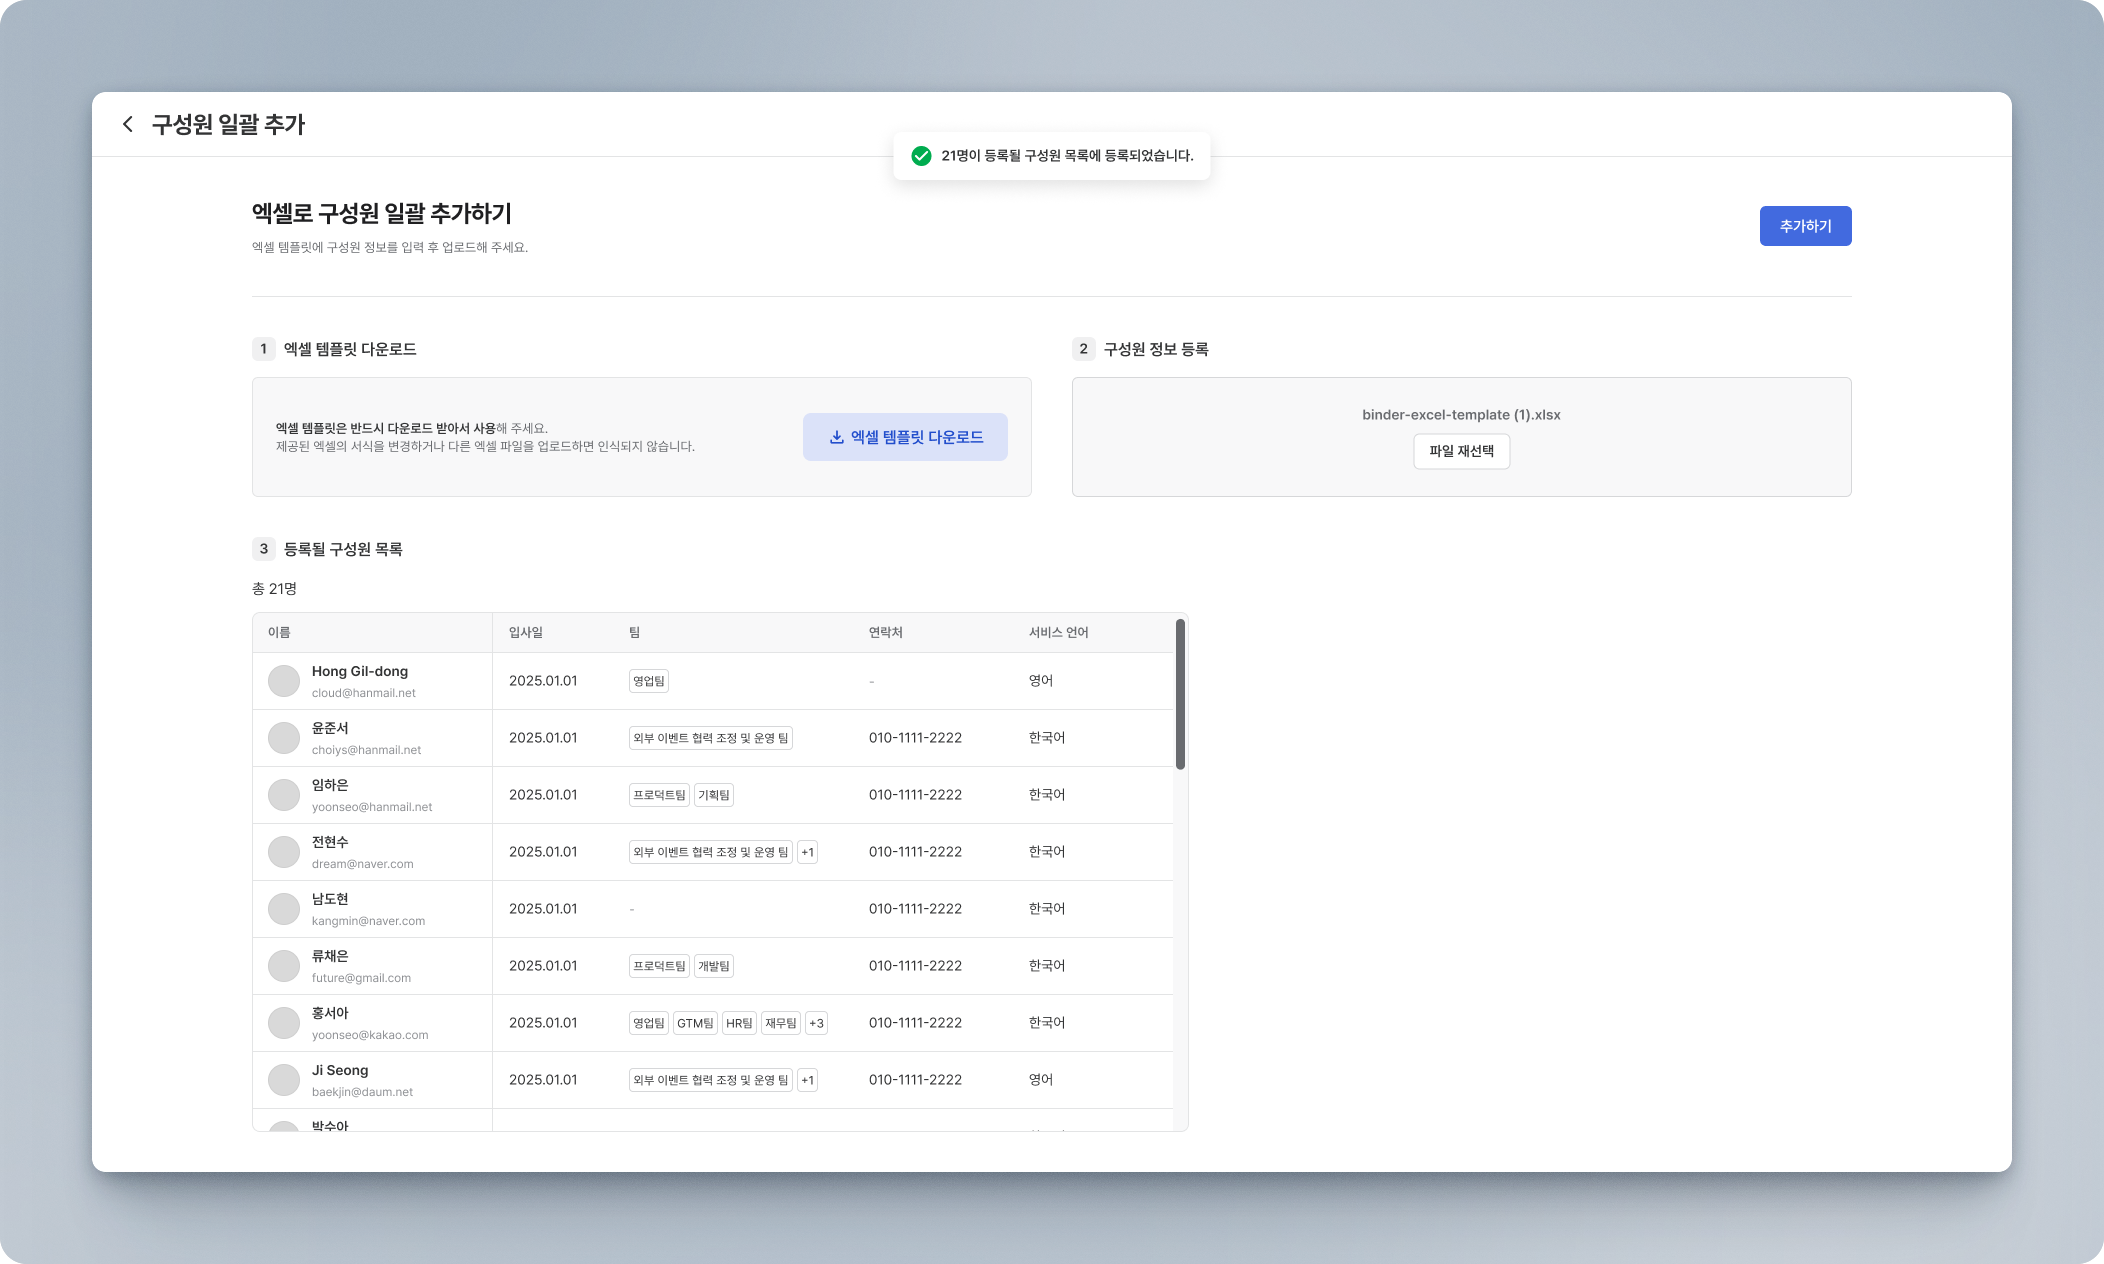Click the 서비스 언어 column header

pyautogui.click(x=1058, y=632)
